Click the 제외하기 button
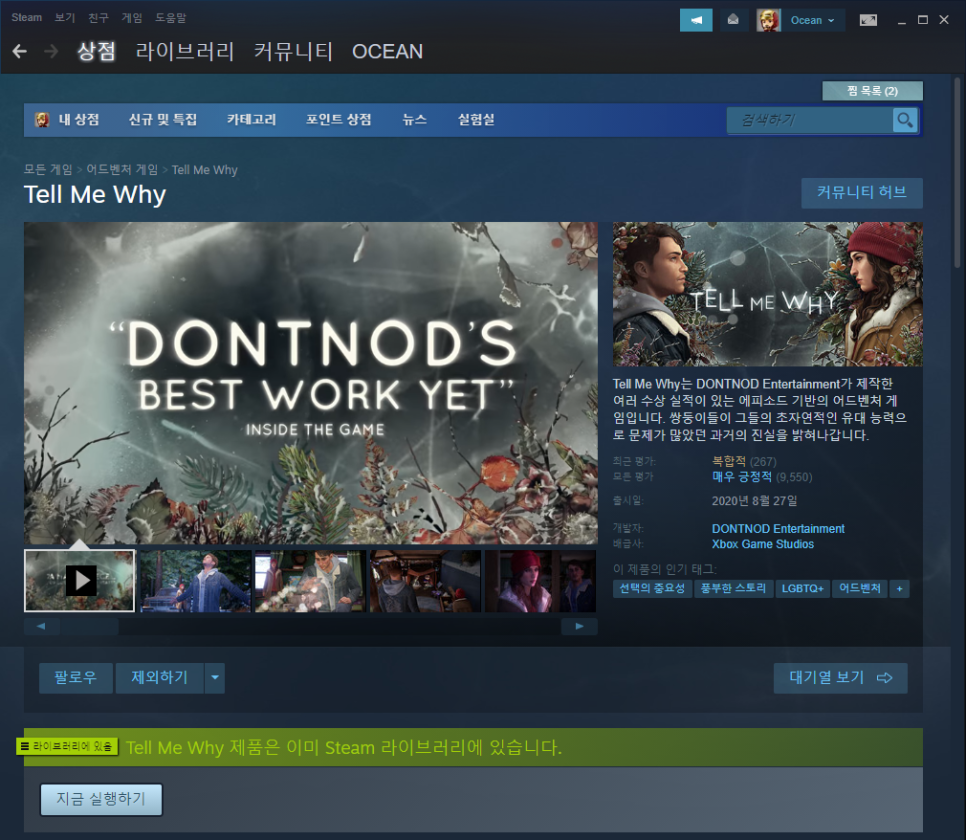966x840 pixels. 160,678
